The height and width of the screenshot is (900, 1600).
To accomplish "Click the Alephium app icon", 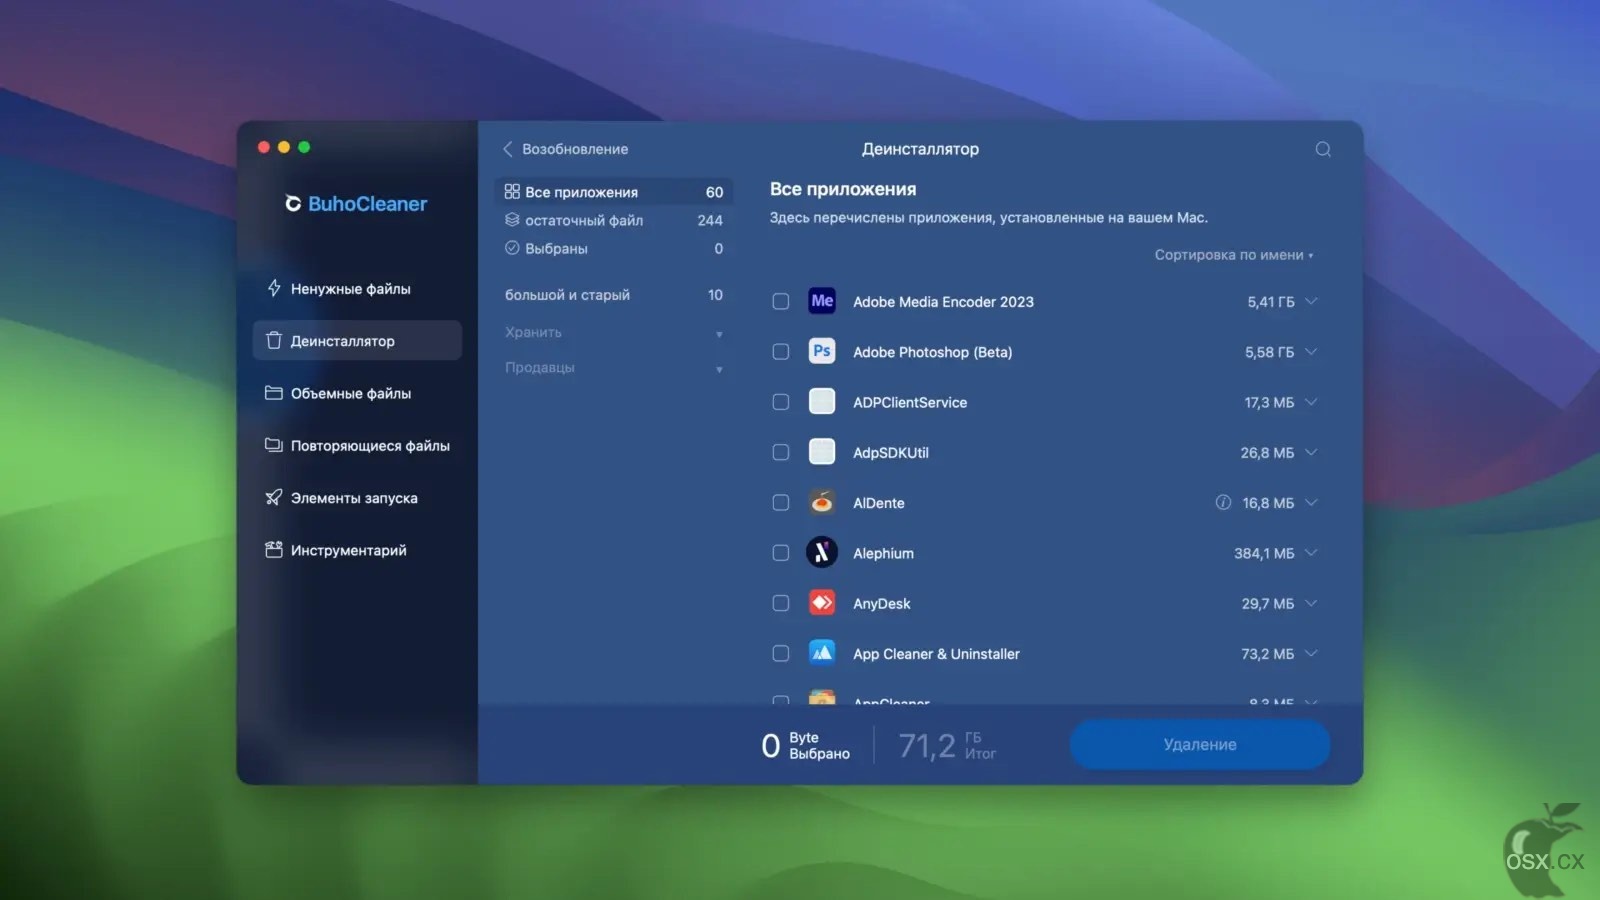I will 822,552.
